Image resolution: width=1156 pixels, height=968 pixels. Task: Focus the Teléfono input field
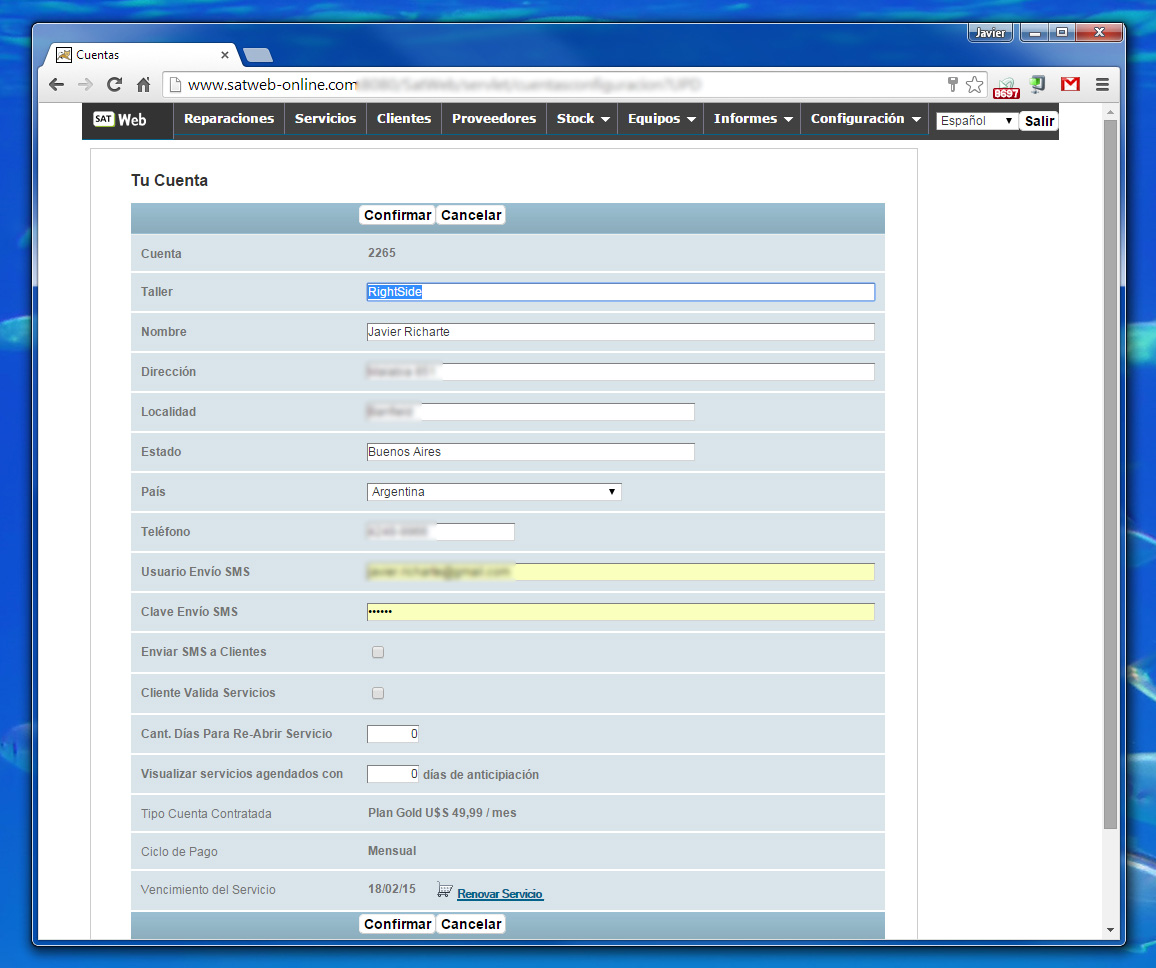(x=441, y=532)
